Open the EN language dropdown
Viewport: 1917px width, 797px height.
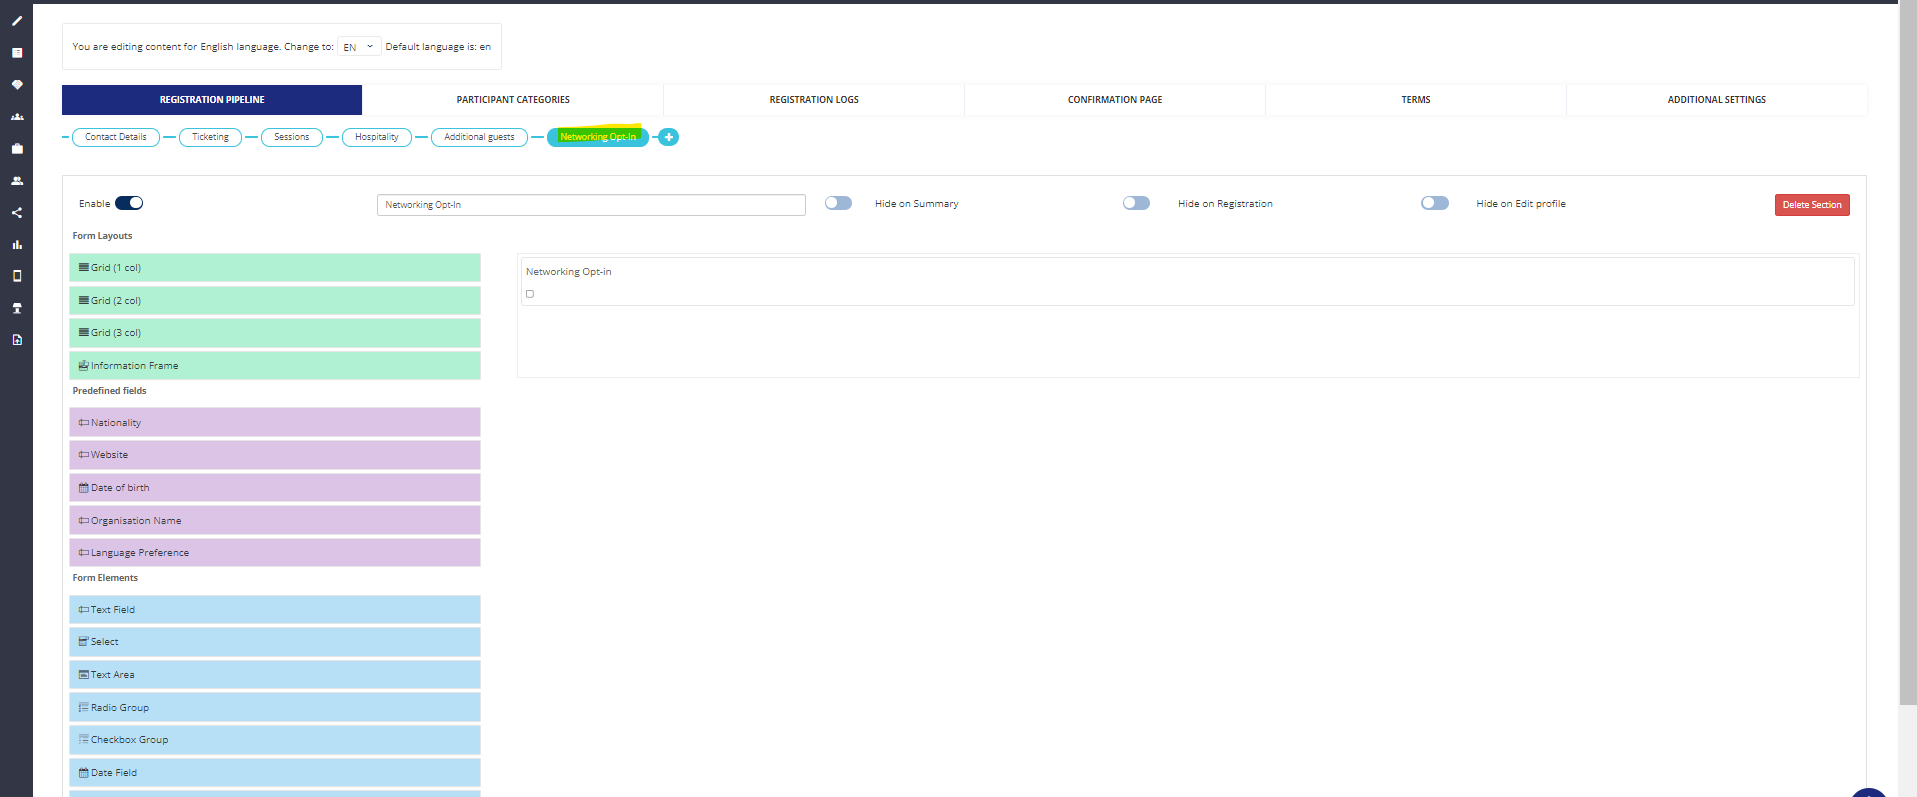(358, 47)
